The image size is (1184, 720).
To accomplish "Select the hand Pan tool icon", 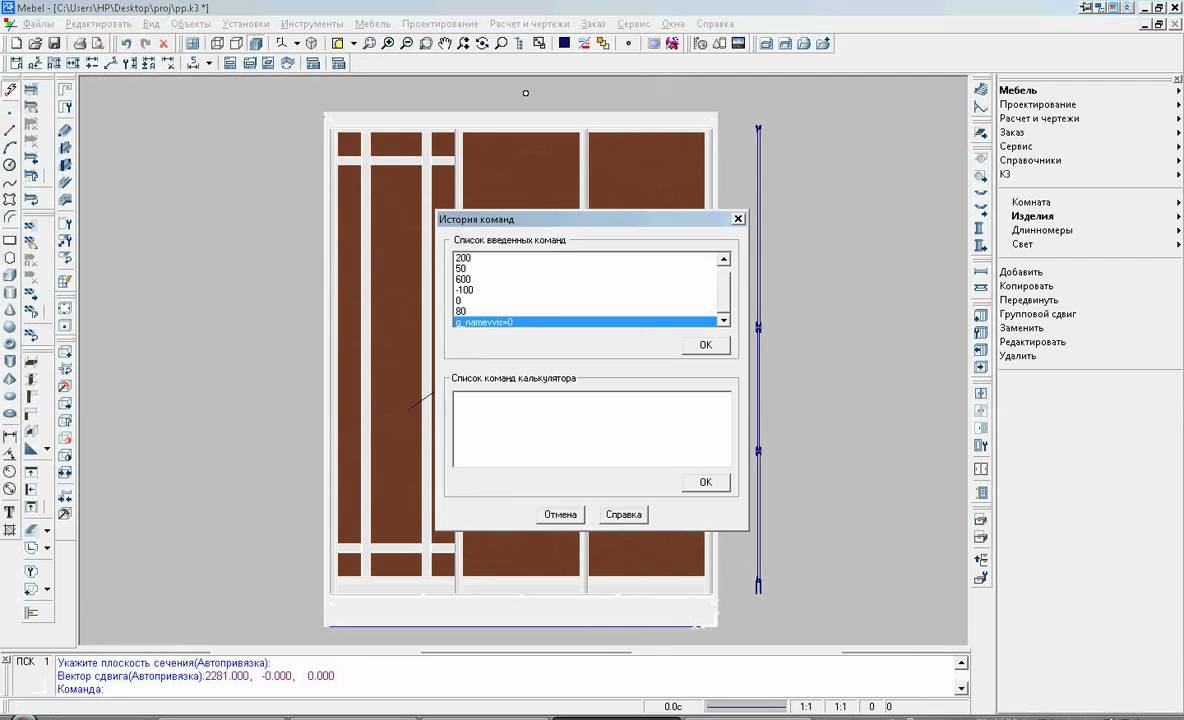I will 444,44.
